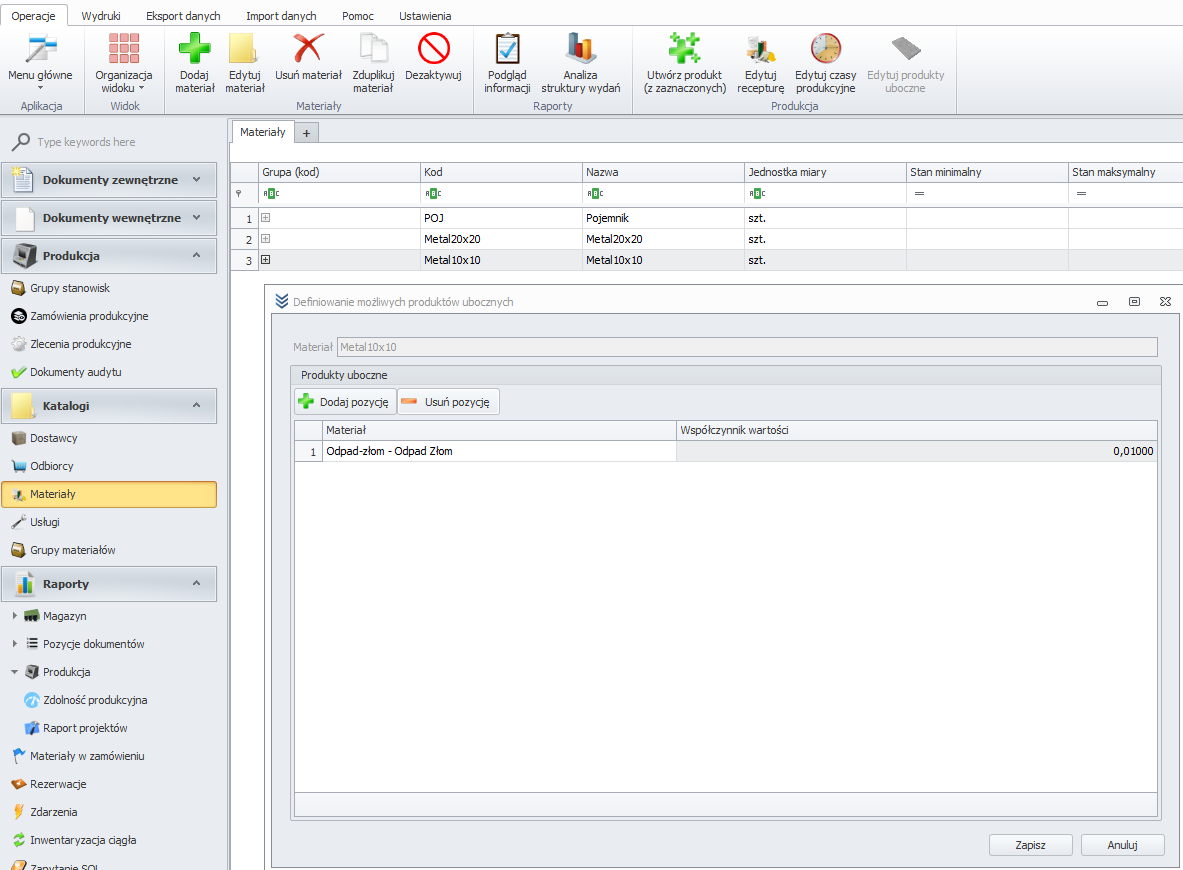
Task: Expand row 1 POJ details
Action: pyautogui.click(x=266, y=218)
